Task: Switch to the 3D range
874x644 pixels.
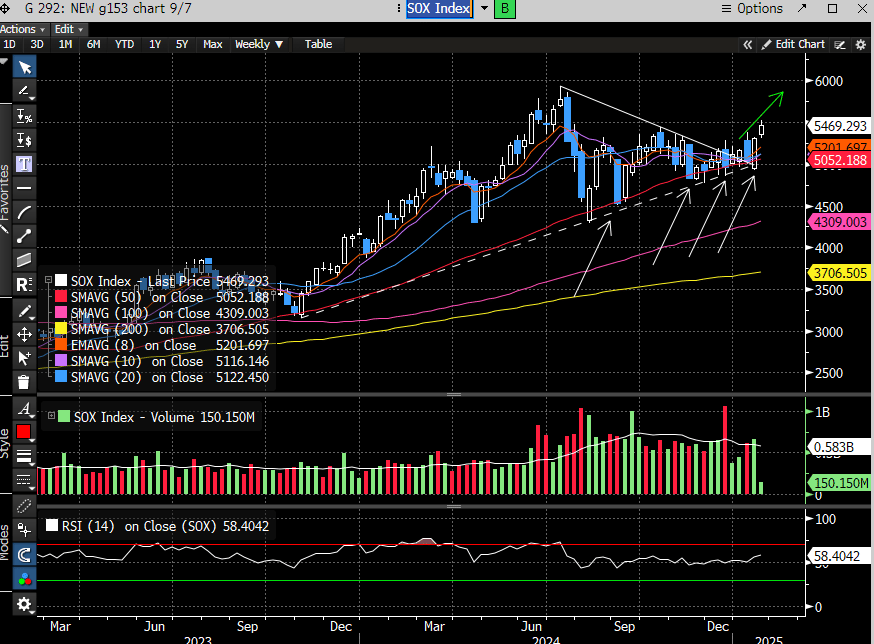Action: pos(37,44)
